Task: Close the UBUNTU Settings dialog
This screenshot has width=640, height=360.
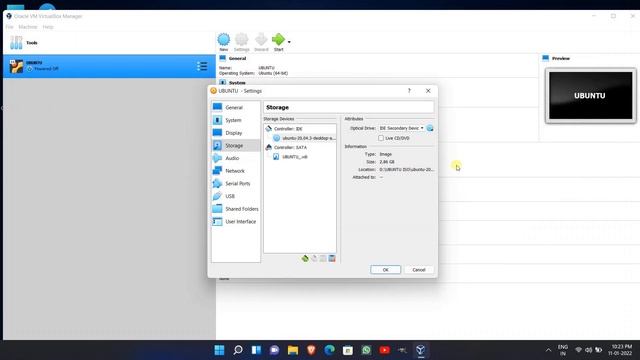Action: click(x=428, y=91)
